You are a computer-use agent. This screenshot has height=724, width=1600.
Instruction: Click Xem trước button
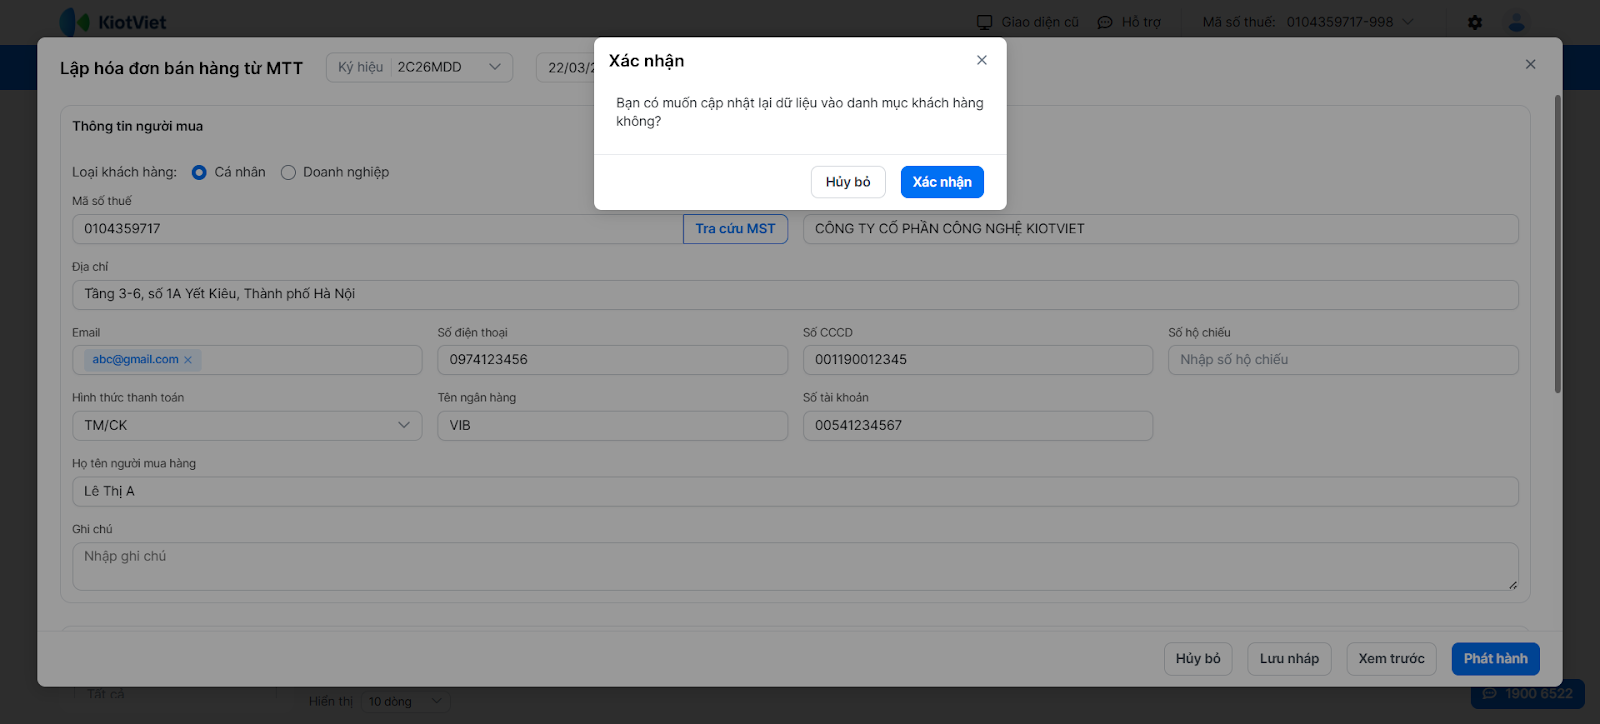click(x=1391, y=659)
